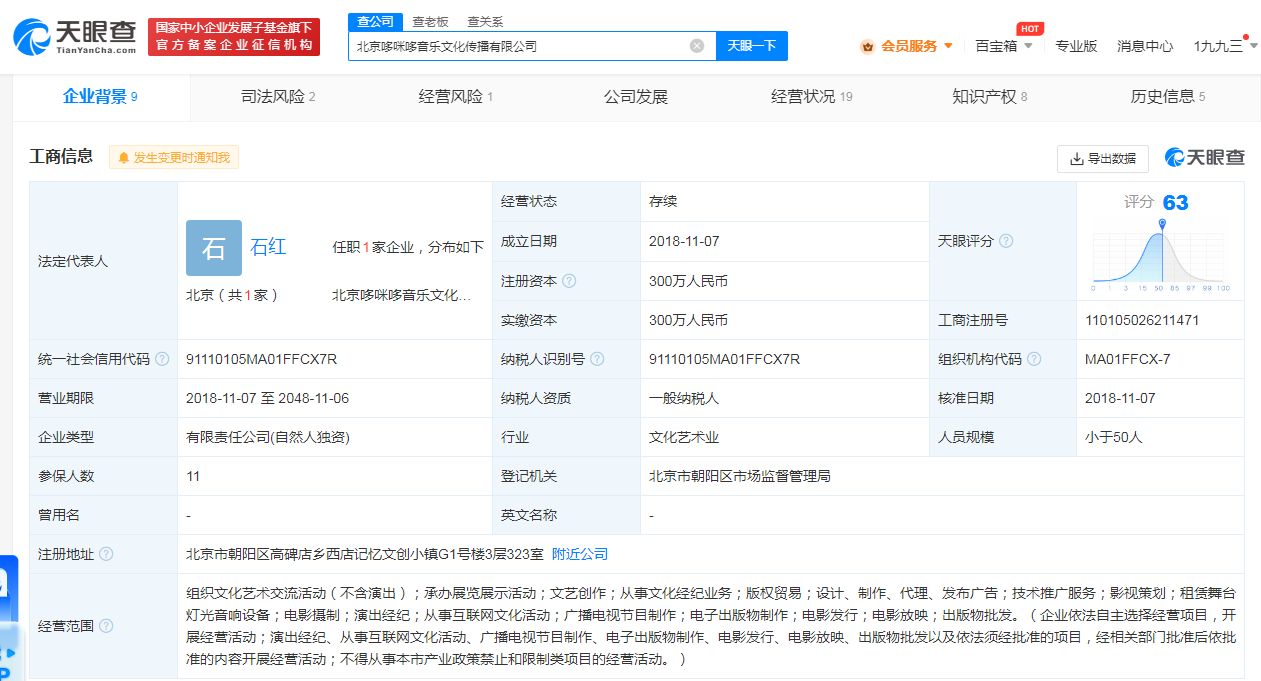The width and height of the screenshot is (1261, 681).
Task: Select the 企业背景 tab
Action: click(100, 97)
